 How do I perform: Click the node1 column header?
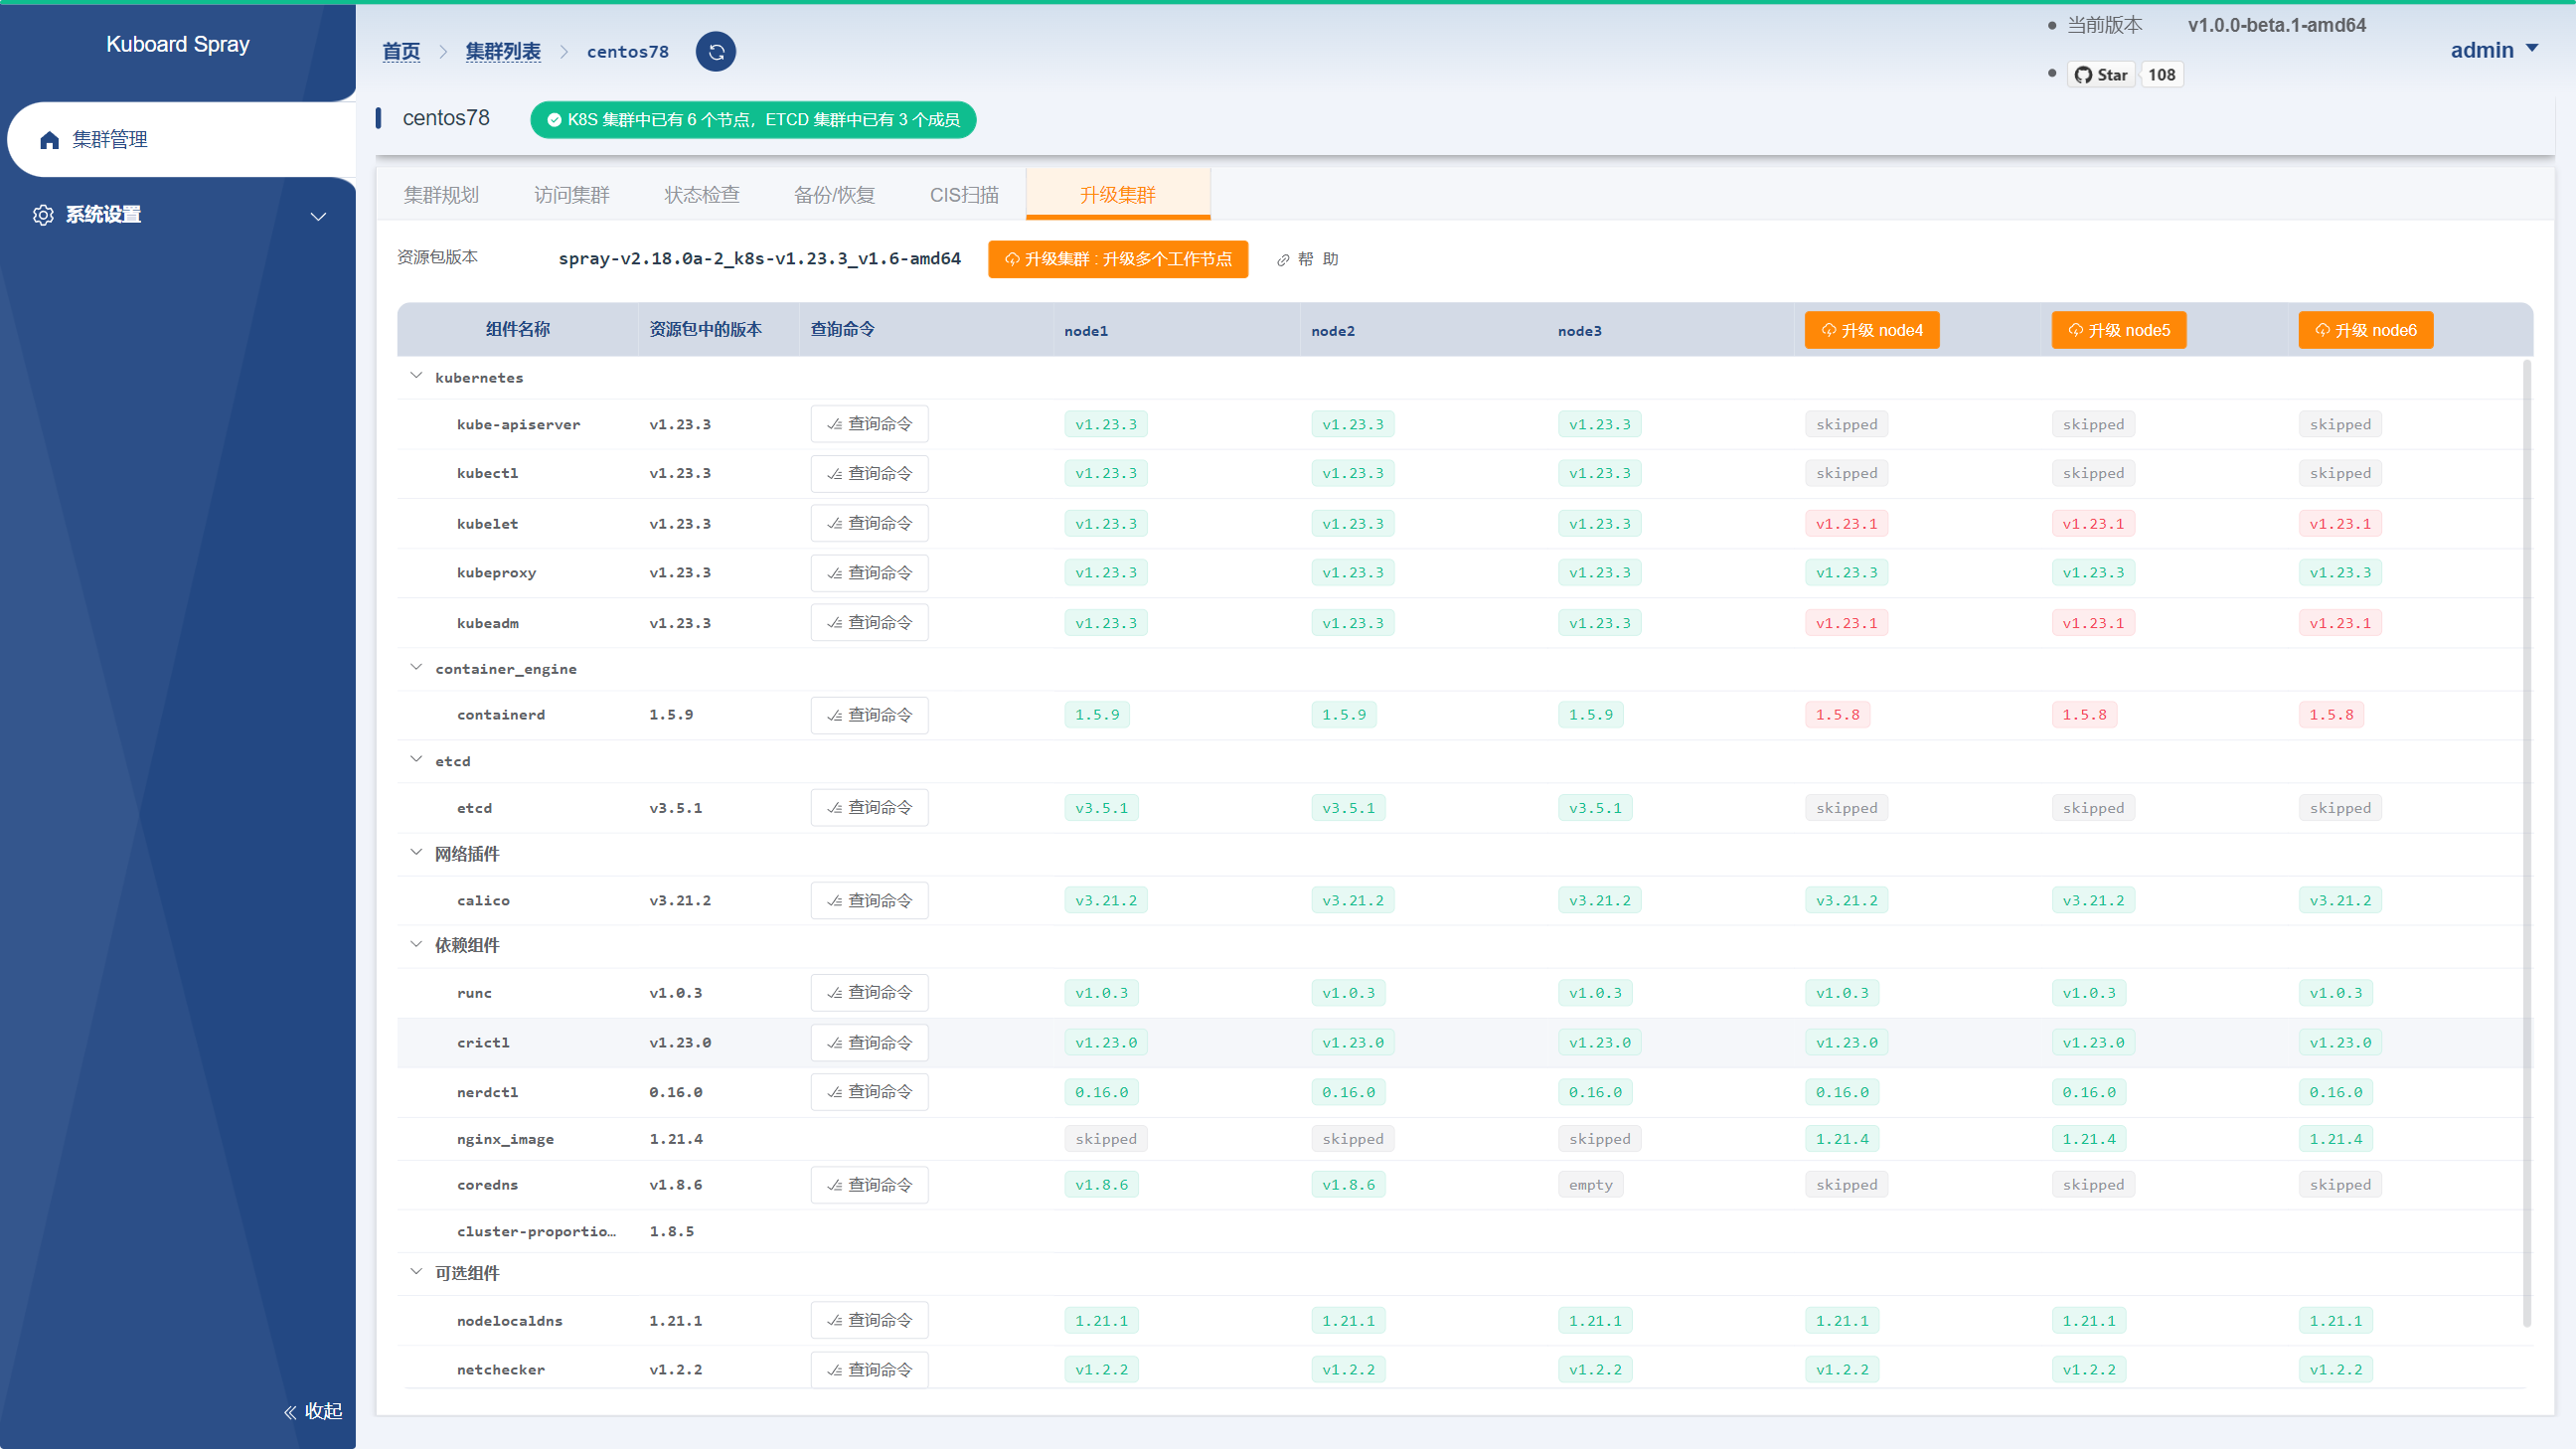[1086, 331]
